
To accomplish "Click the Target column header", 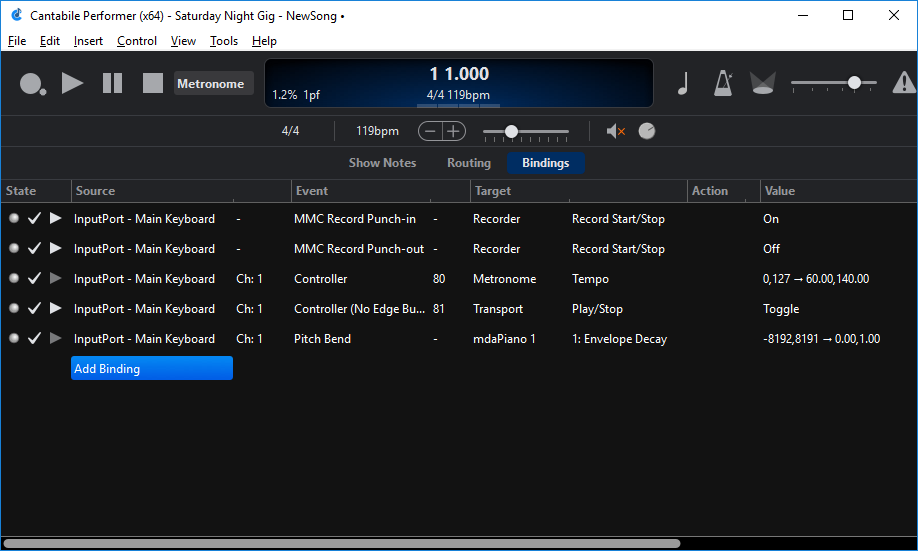I will point(579,191).
